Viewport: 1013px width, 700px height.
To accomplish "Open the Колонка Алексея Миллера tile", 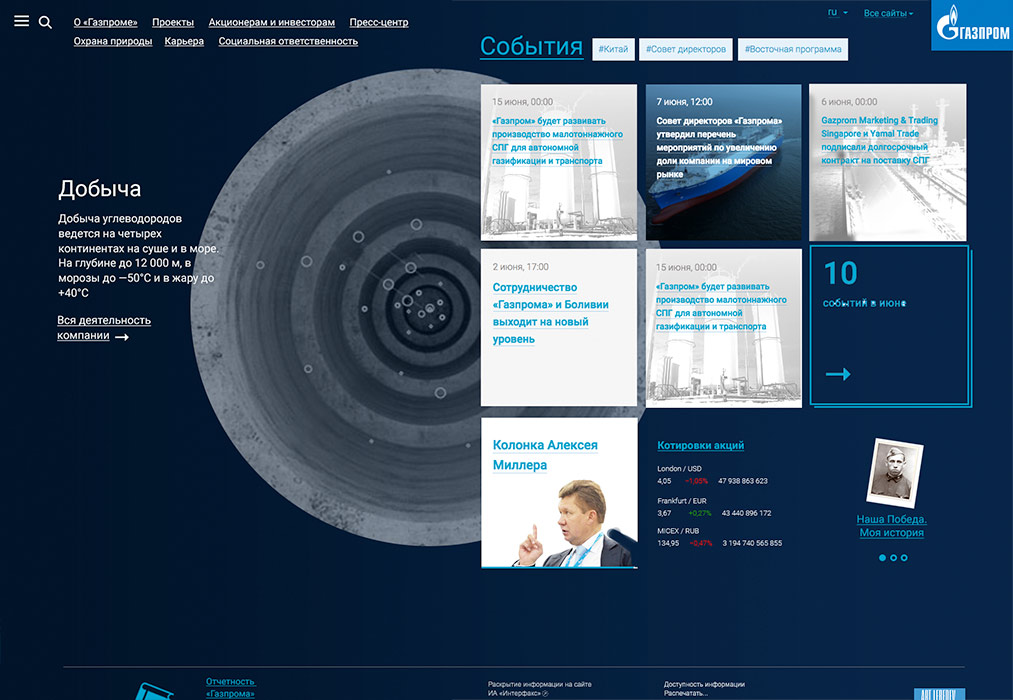I will (x=559, y=492).
